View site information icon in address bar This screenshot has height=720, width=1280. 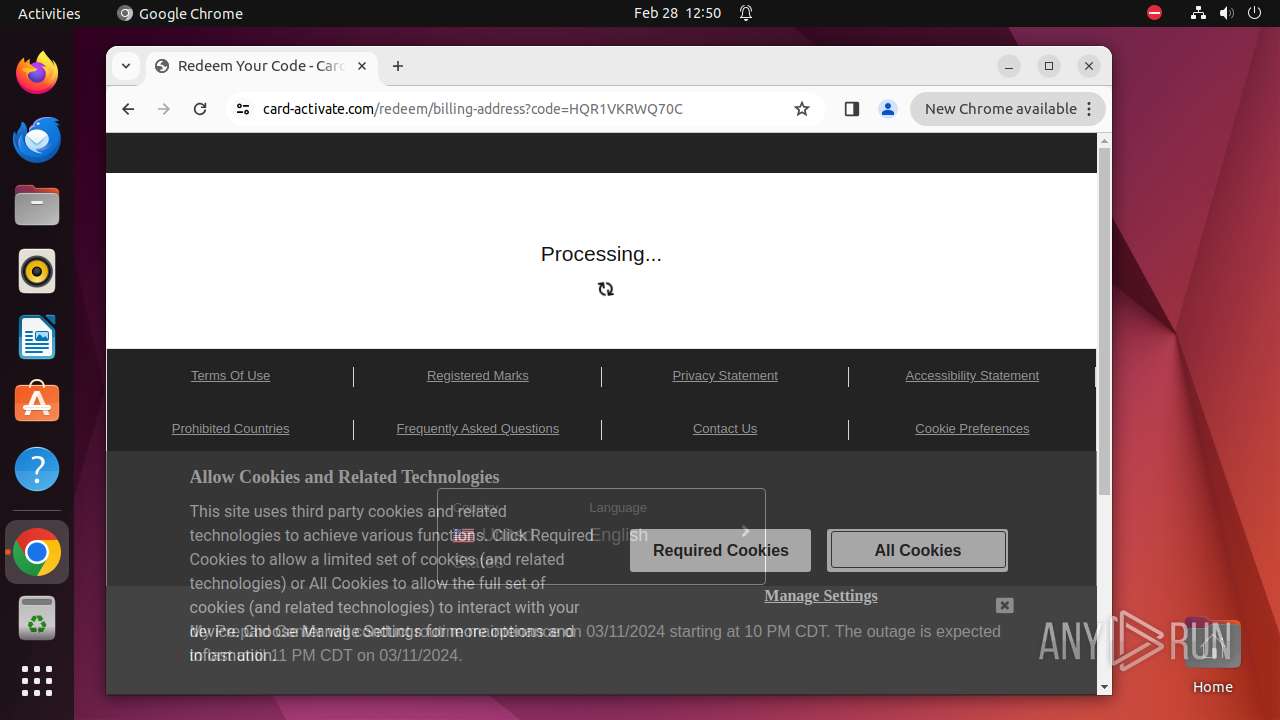coord(242,109)
